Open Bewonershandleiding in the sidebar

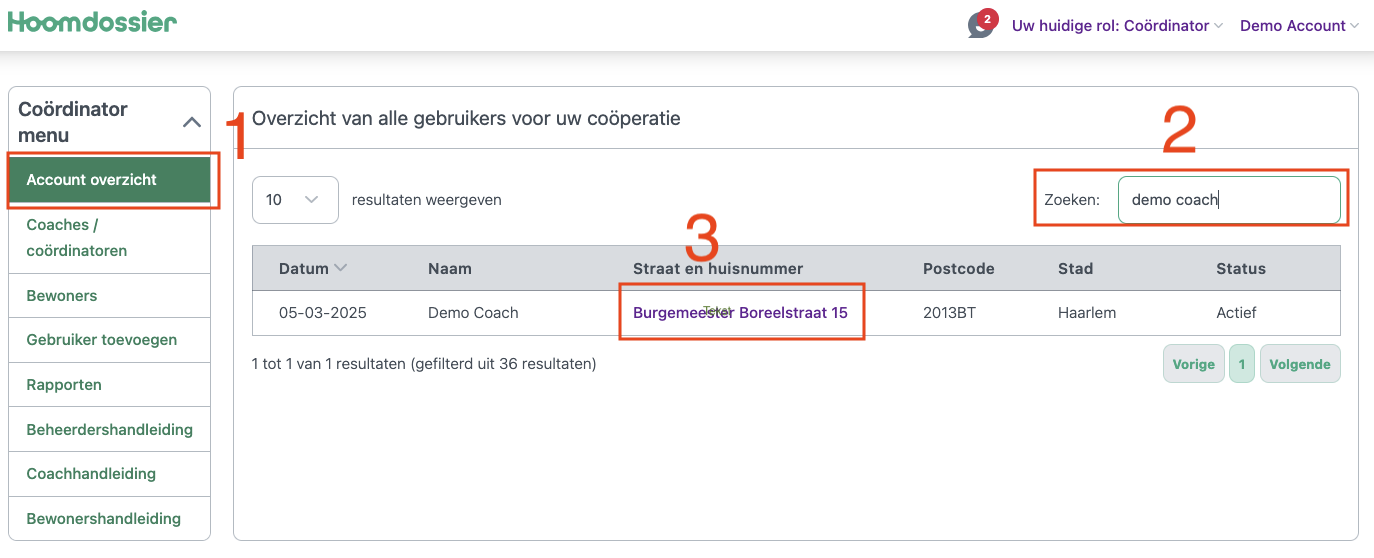click(x=104, y=519)
